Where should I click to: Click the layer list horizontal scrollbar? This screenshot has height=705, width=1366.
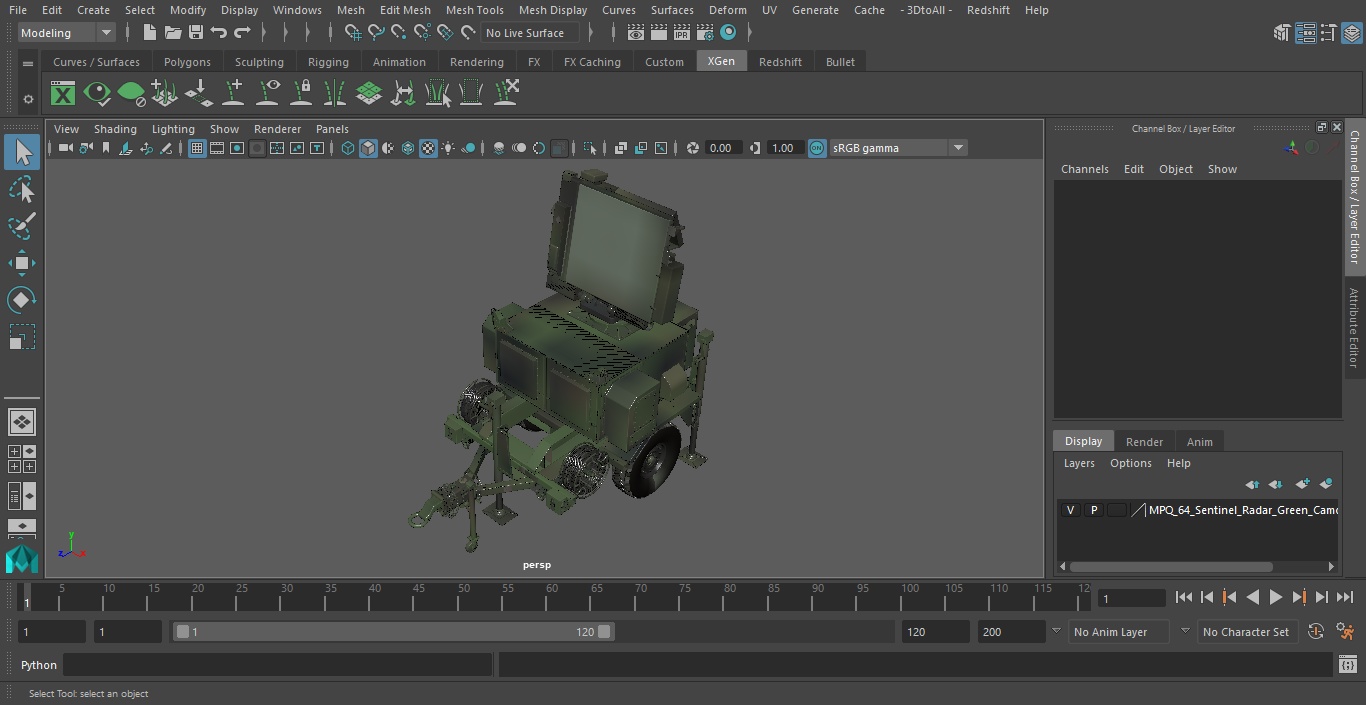coord(1172,566)
